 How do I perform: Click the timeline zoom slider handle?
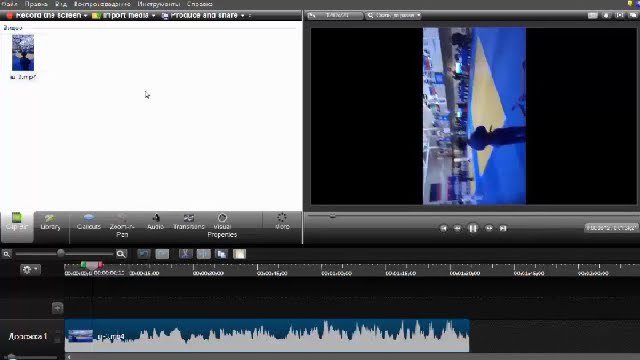click(x=60, y=253)
